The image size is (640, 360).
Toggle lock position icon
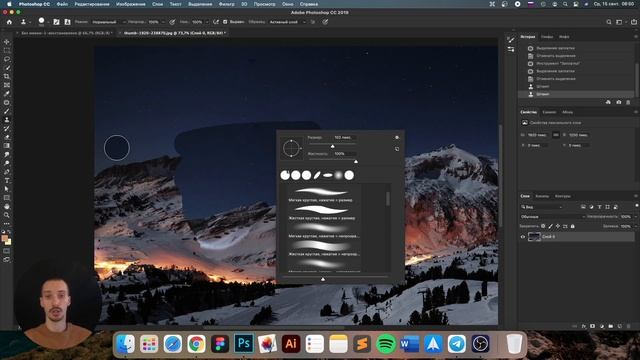(x=558, y=226)
